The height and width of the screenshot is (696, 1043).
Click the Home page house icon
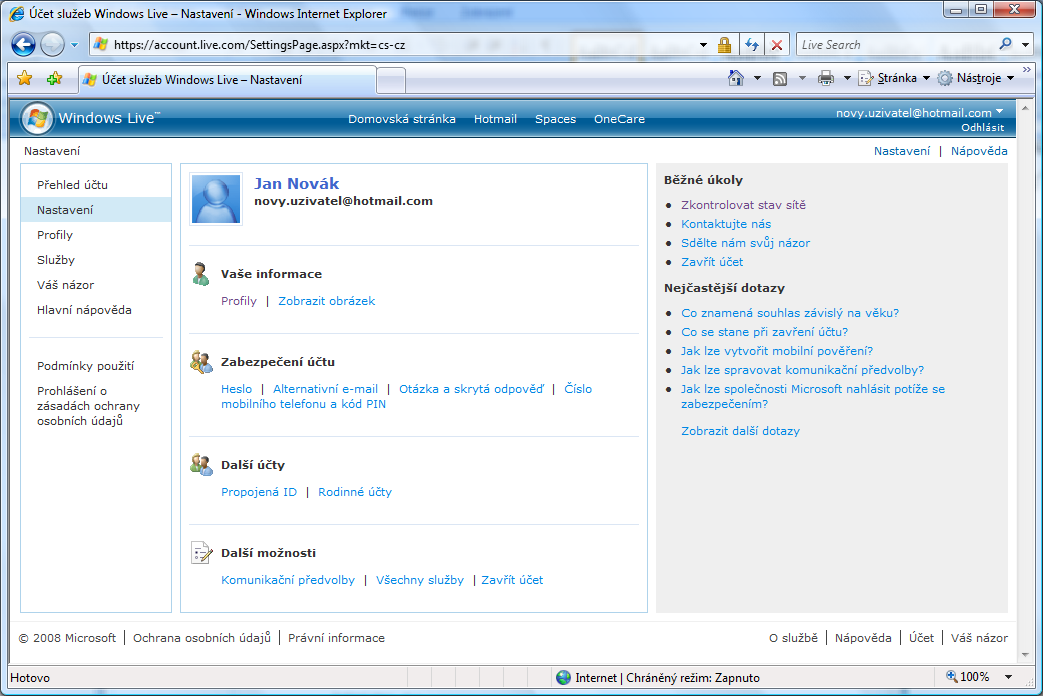736,78
